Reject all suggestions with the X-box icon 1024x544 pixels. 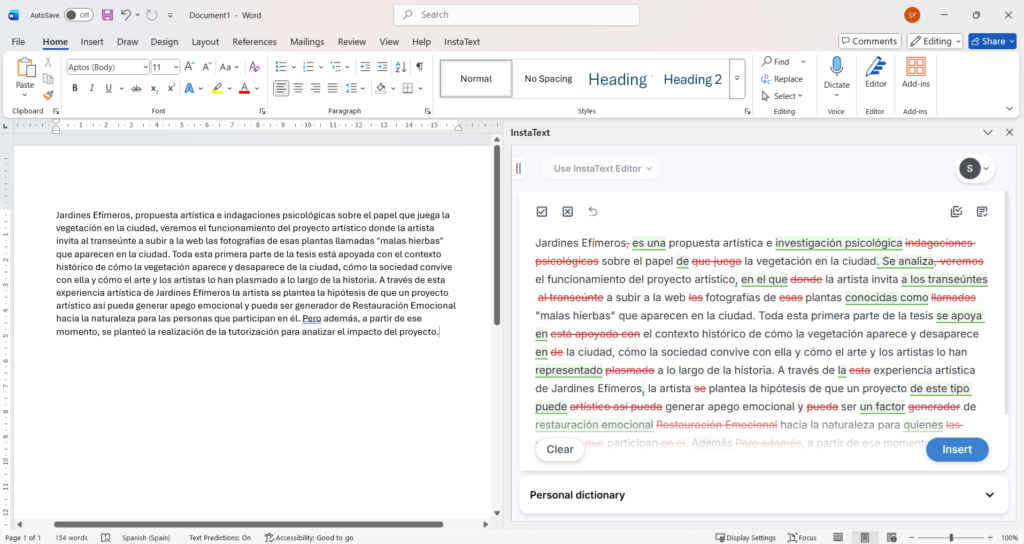click(567, 211)
